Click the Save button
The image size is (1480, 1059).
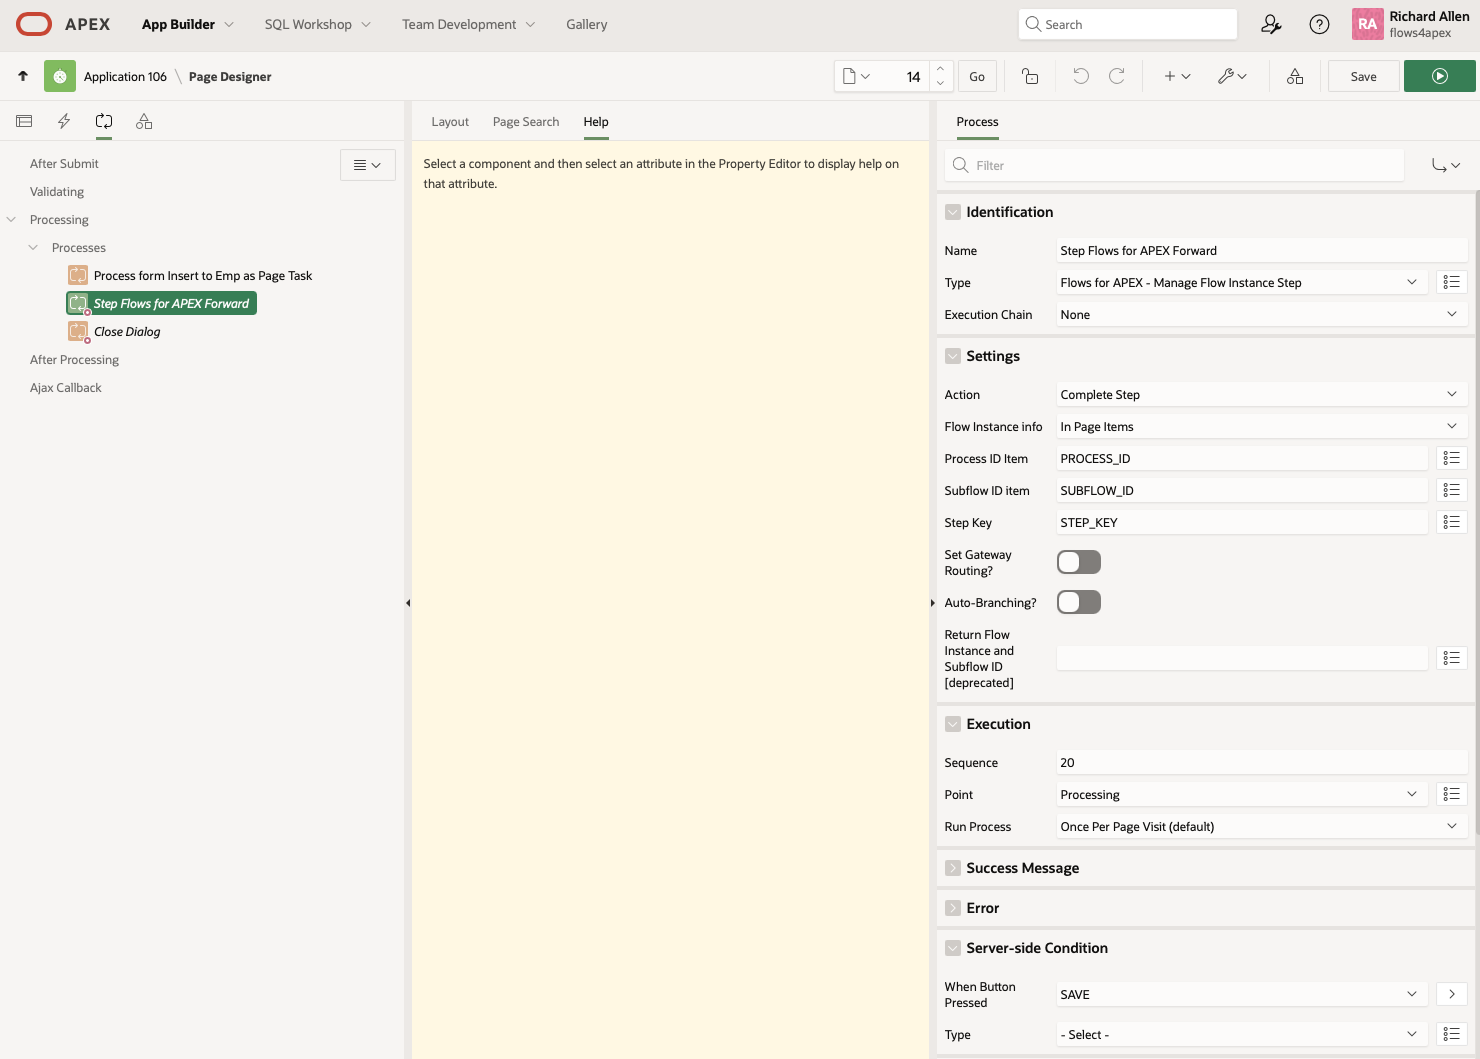point(1363,76)
